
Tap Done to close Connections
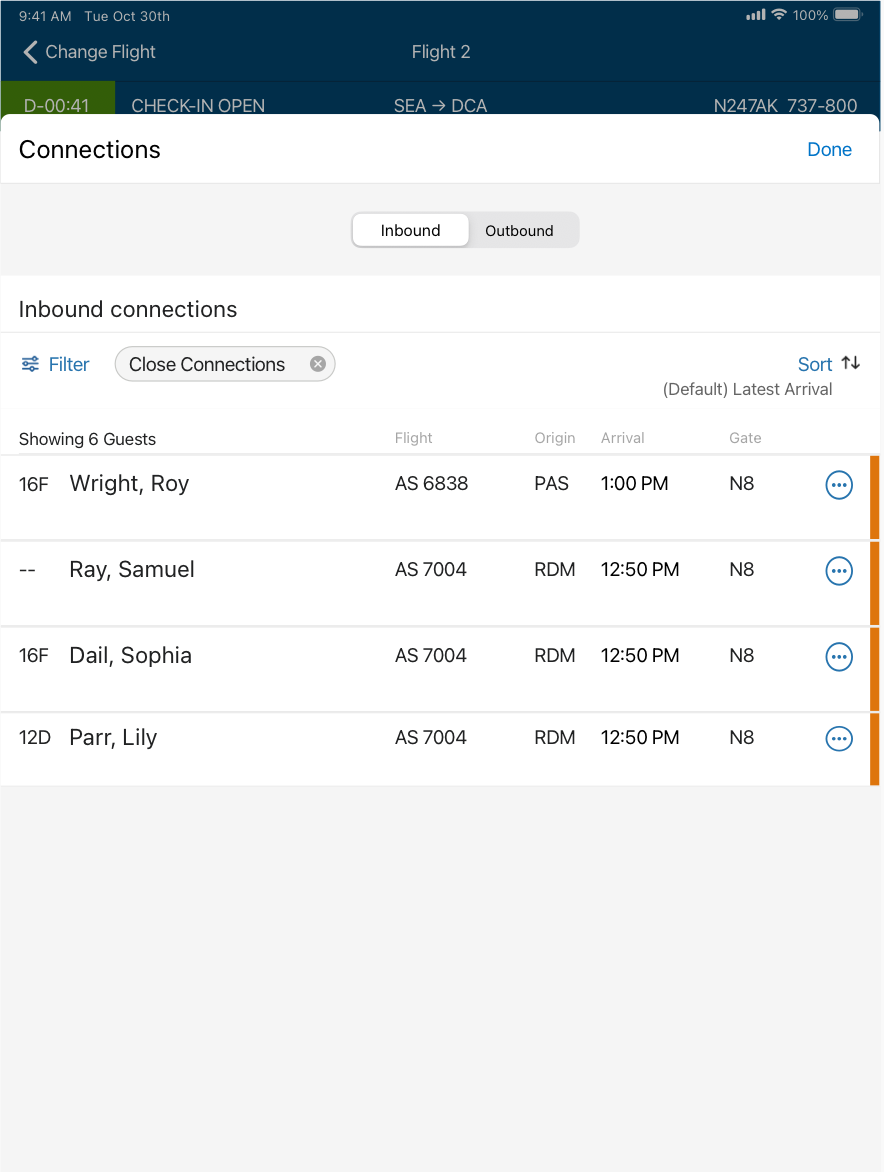coord(829,149)
